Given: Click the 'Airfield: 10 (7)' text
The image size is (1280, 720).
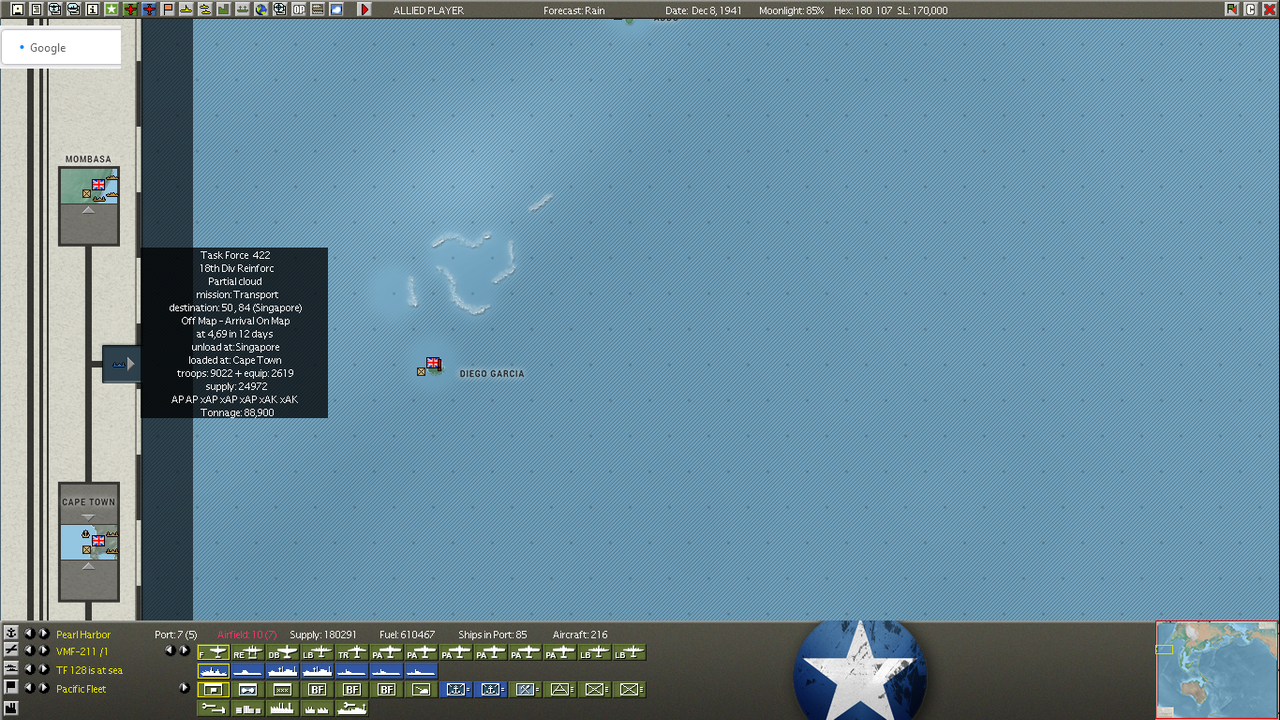Looking at the screenshot, I should coord(247,635).
